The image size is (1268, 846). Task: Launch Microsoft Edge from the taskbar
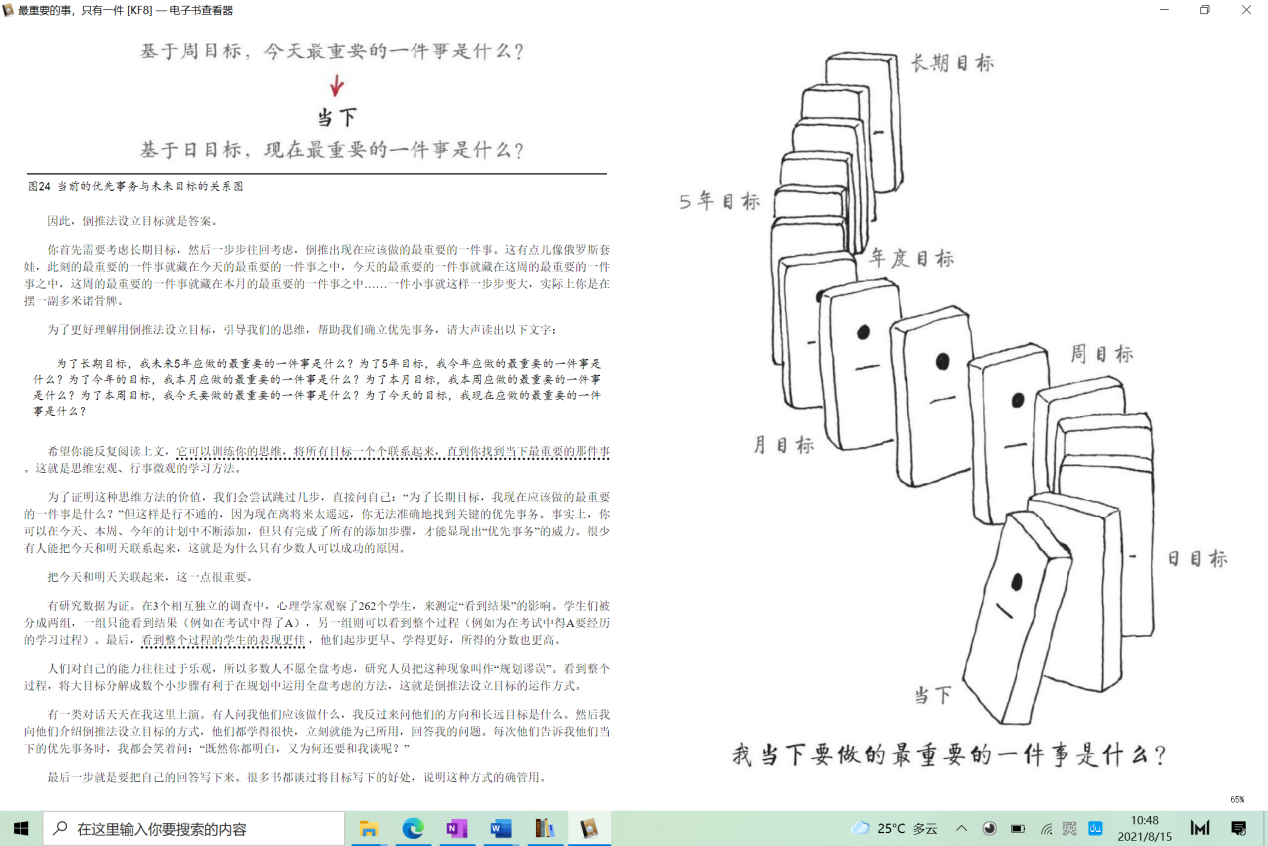(x=413, y=828)
